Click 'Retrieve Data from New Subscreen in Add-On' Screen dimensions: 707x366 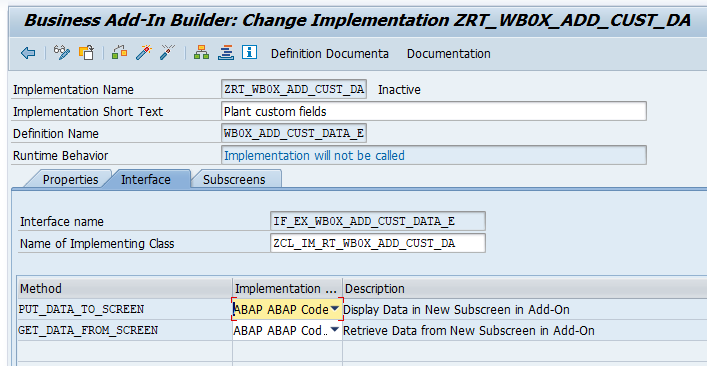tap(469, 331)
